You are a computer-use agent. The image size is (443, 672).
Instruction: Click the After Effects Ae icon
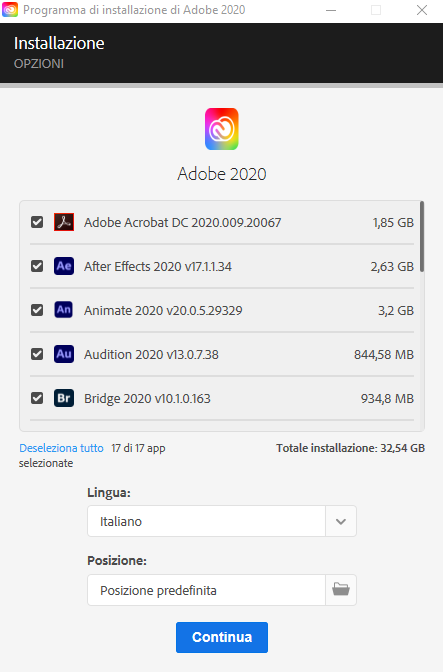(x=64, y=266)
